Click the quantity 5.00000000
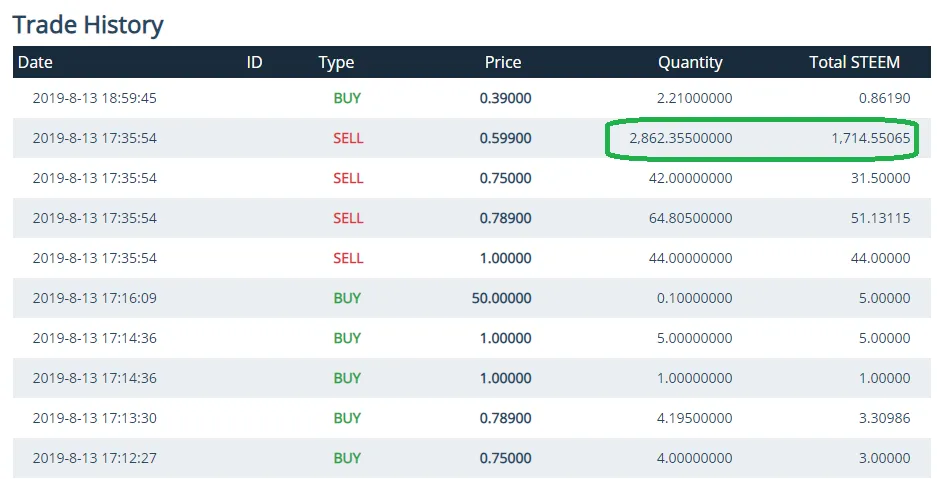937x479 pixels. 694,338
